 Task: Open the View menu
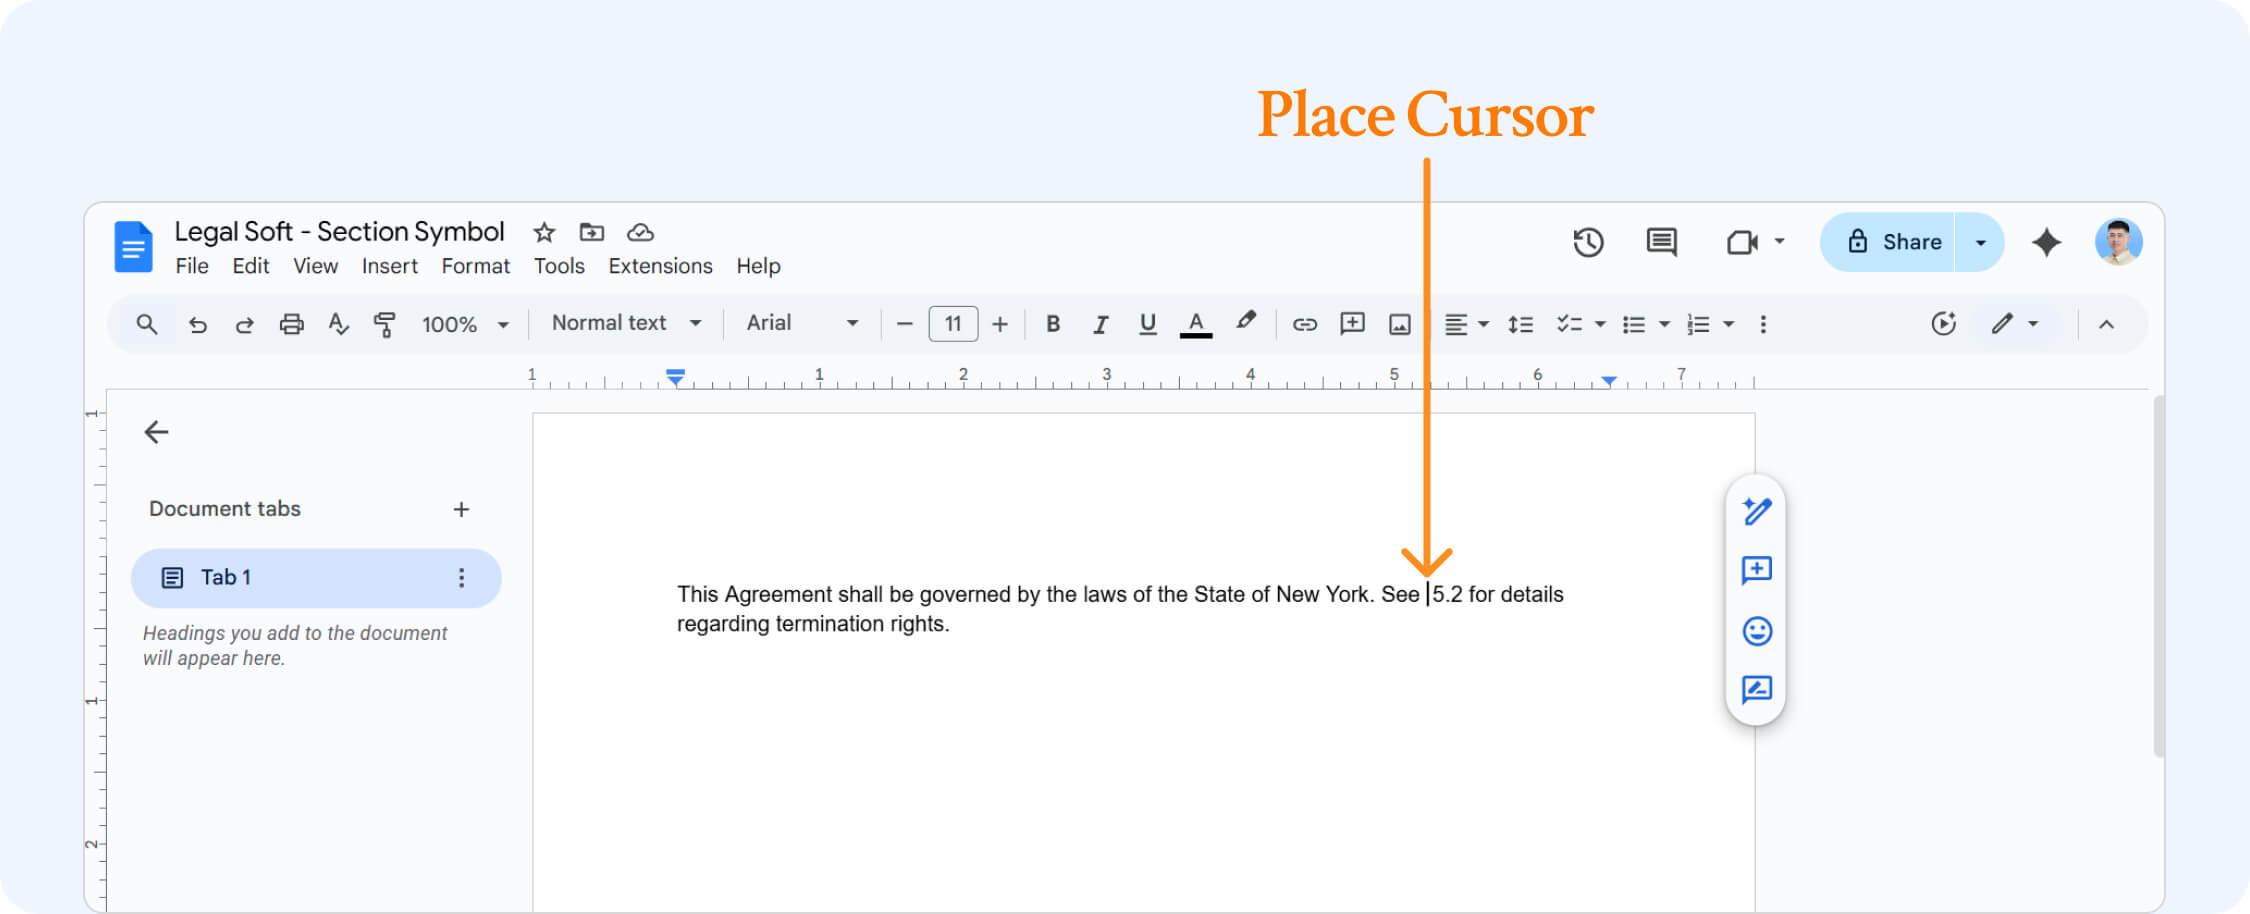pos(315,266)
